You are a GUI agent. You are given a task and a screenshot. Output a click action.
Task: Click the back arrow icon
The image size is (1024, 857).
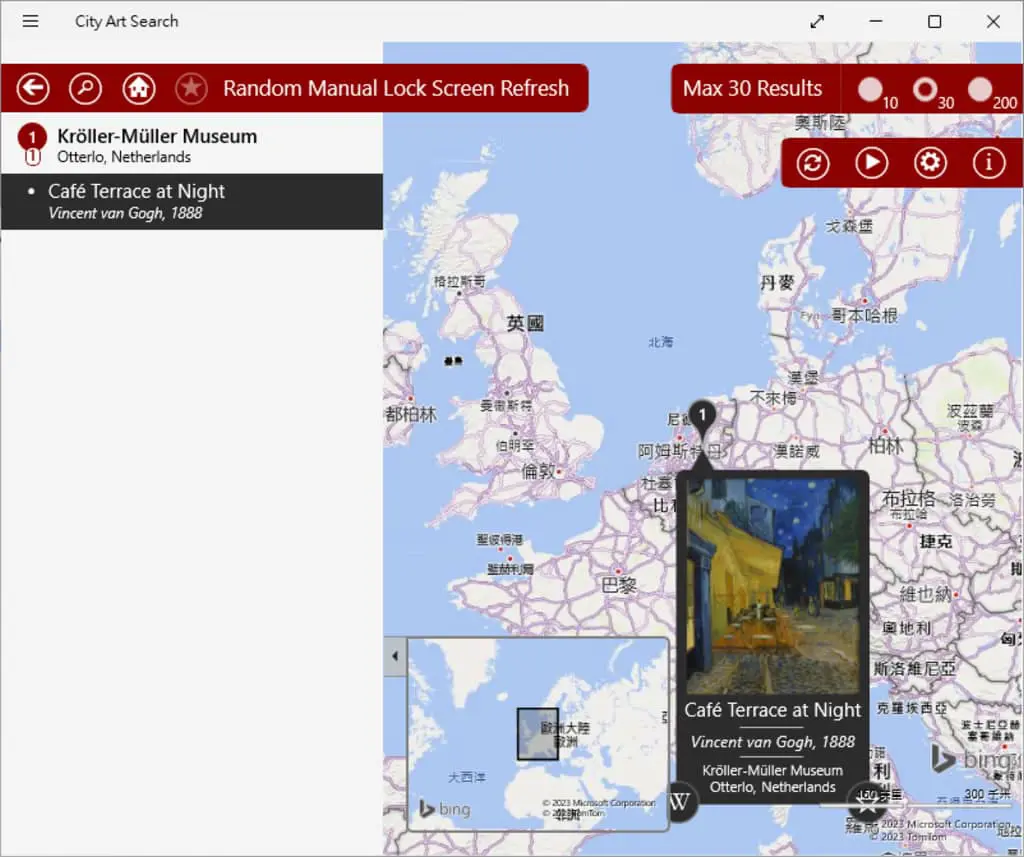pos(33,88)
